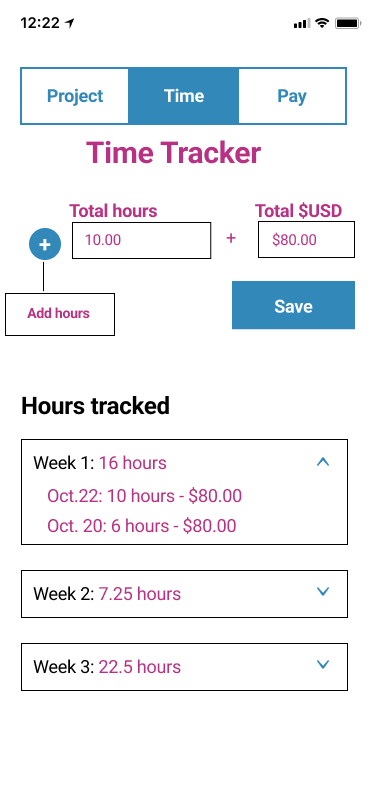Collapse Week 1 with the up chevron

323,462
